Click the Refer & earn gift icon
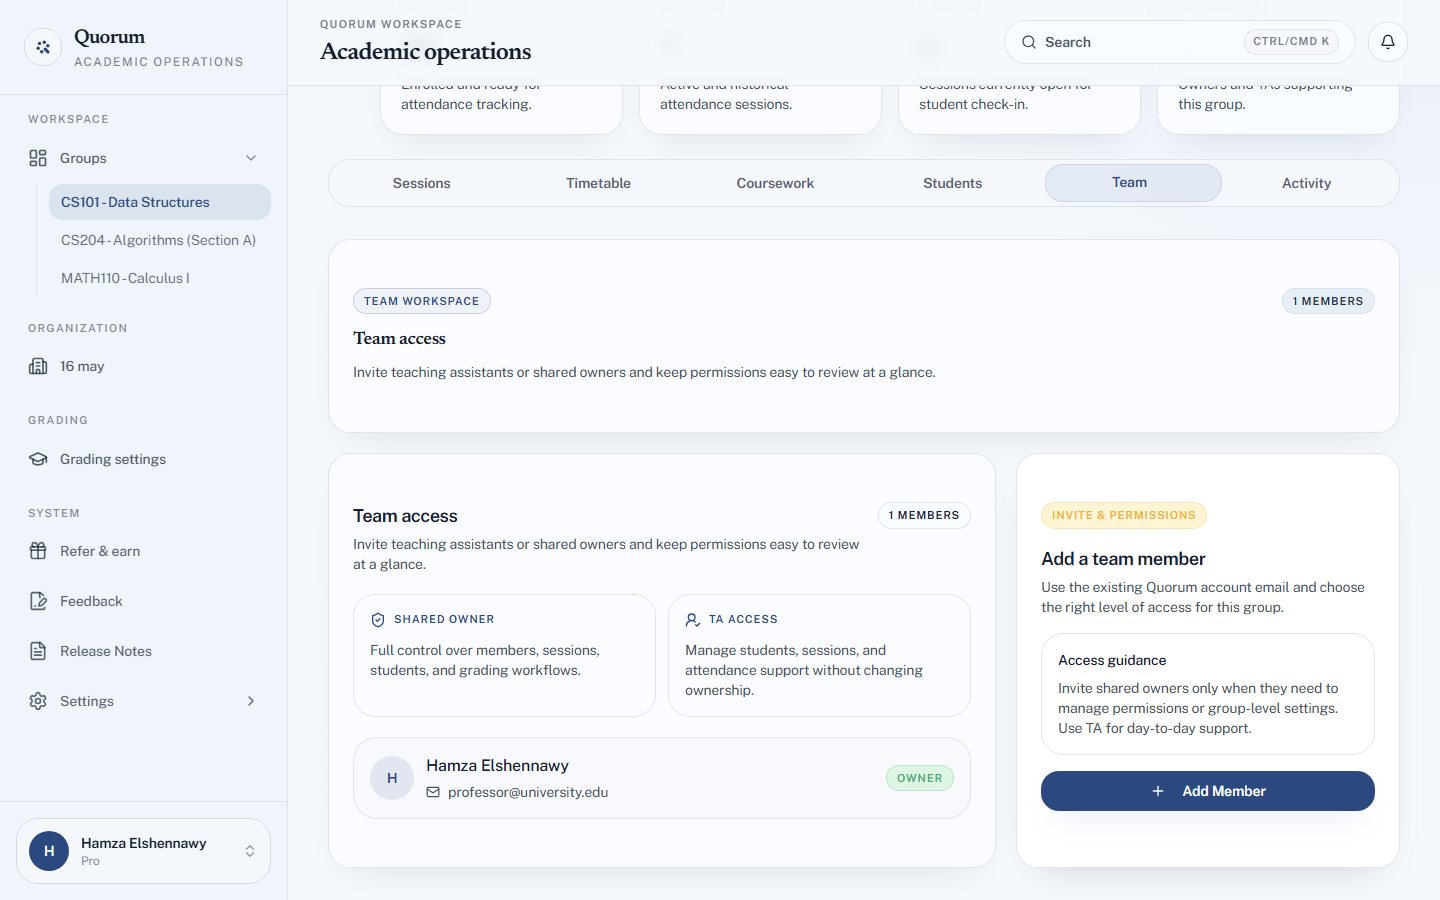This screenshot has height=900, width=1440. (x=38, y=551)
